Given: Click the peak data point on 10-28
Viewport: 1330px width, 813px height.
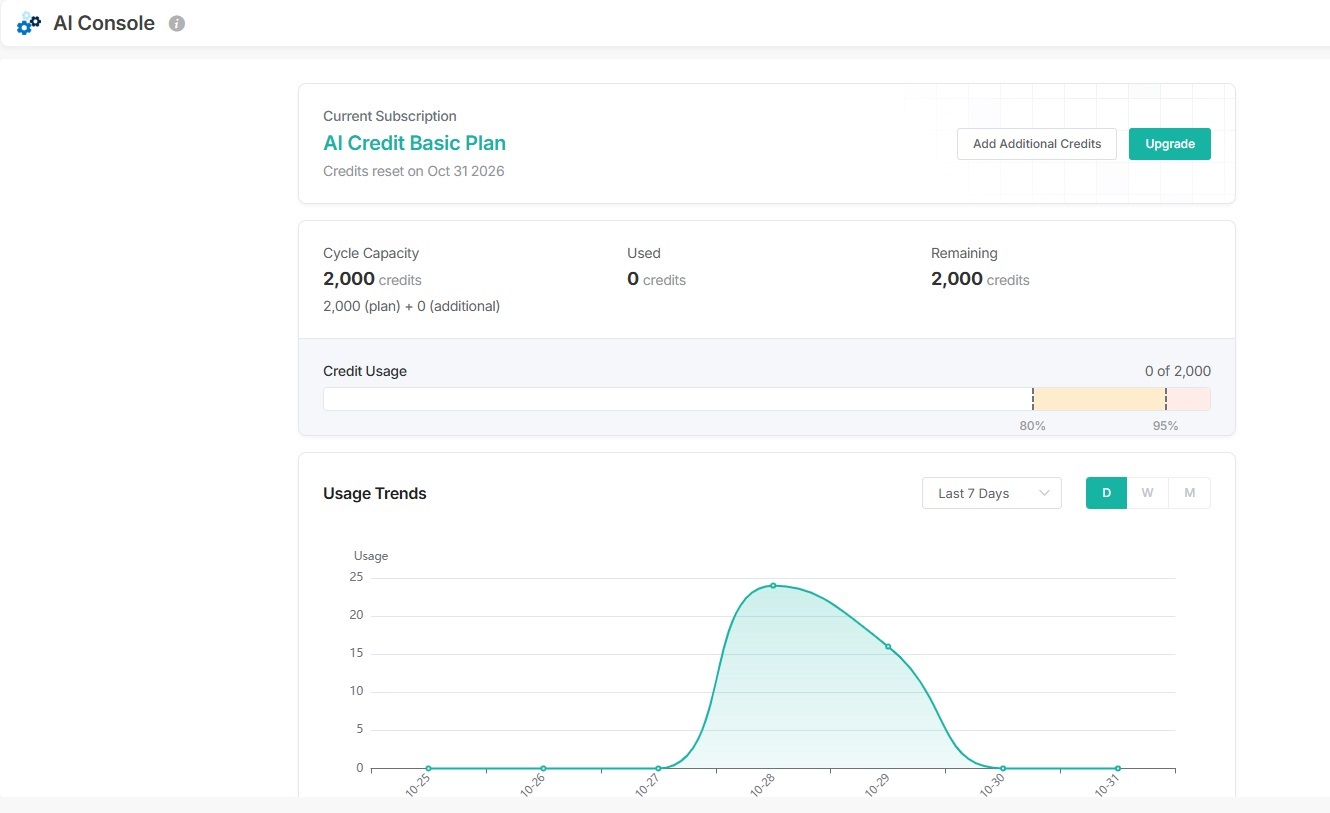Looking at the screenshot, I should pos(773,585).
